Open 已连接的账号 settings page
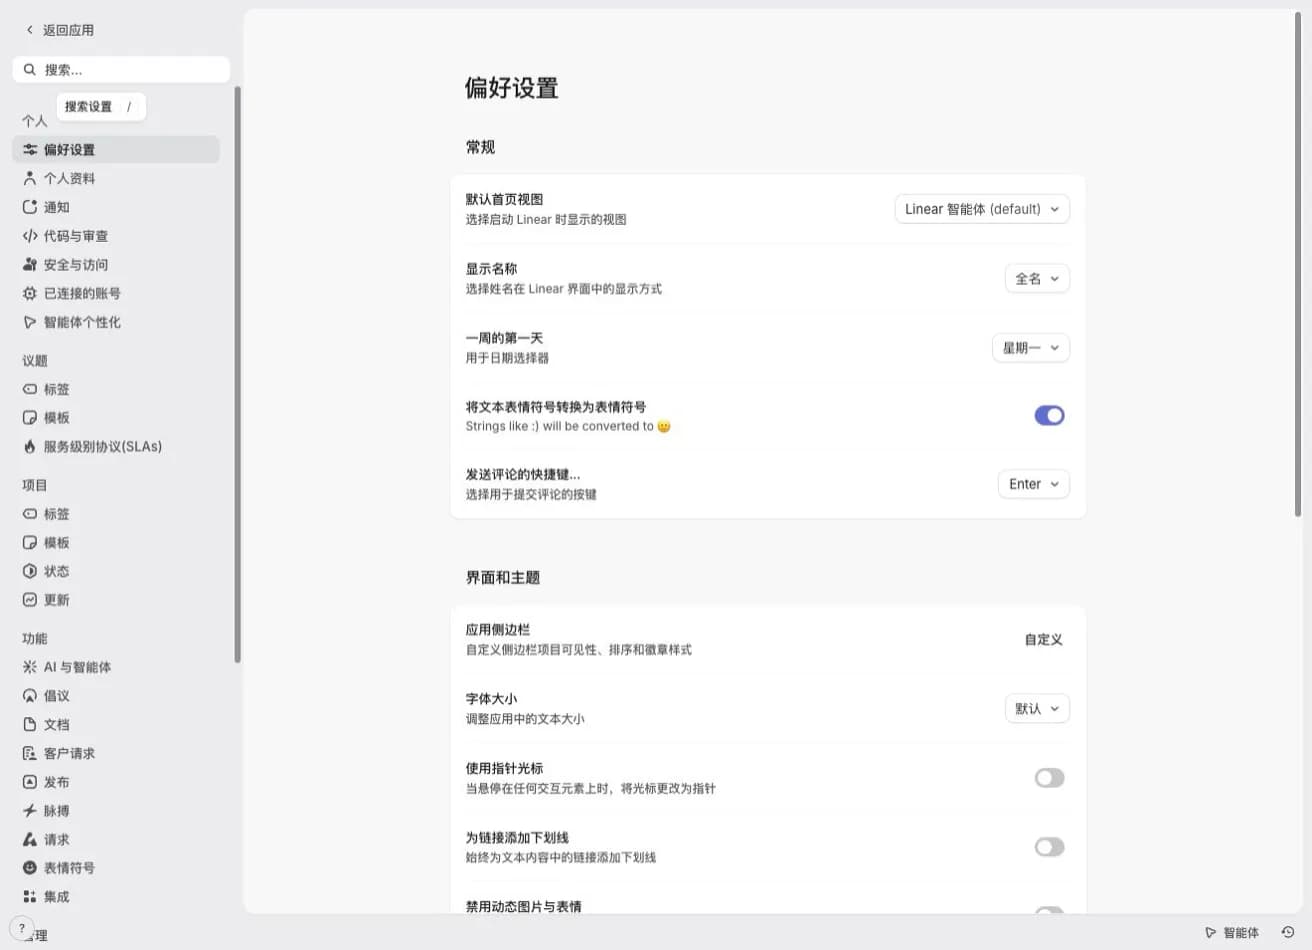The width and height of the screenshot is (1312, 950). 116,294
